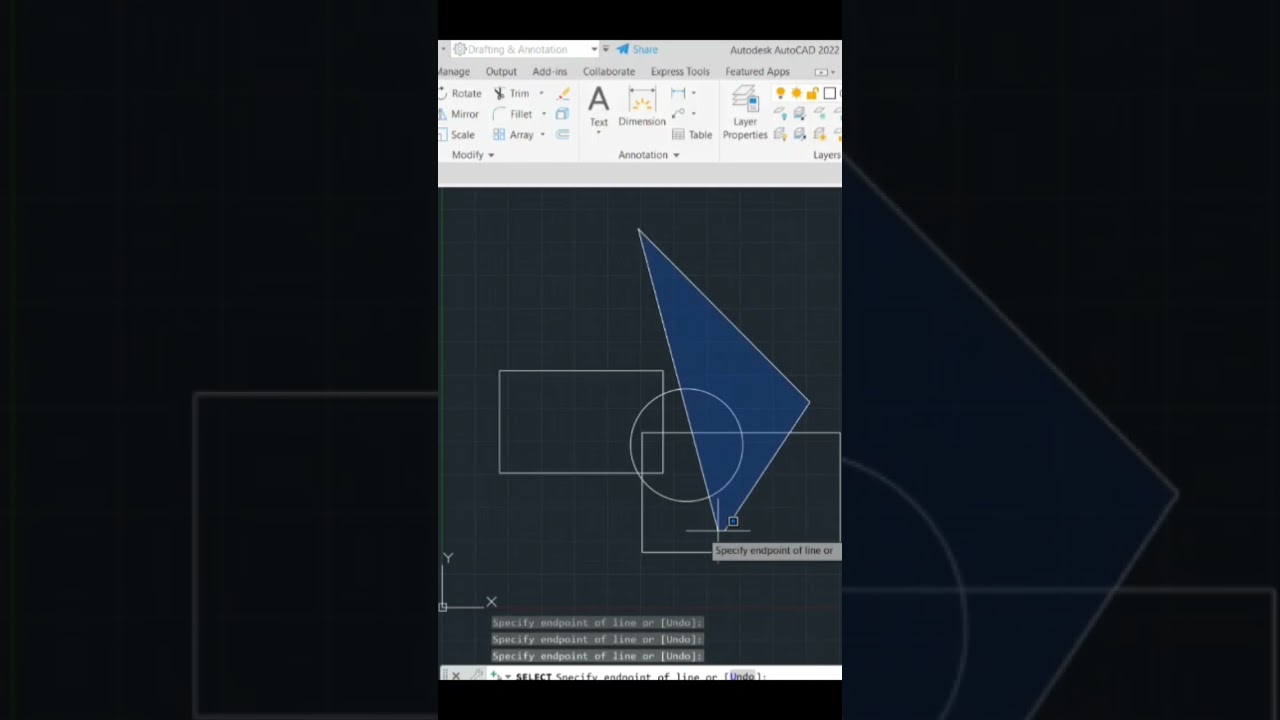Image resolution: width=1280 pixels, height=720 pixels.
Task: Click the workspace gear icon
Action: pos(460,49)
